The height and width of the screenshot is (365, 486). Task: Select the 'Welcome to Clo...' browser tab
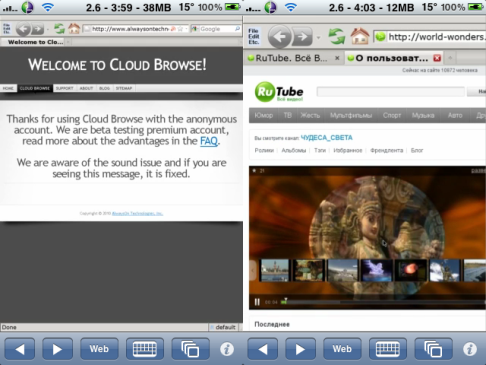coord(35,42)
